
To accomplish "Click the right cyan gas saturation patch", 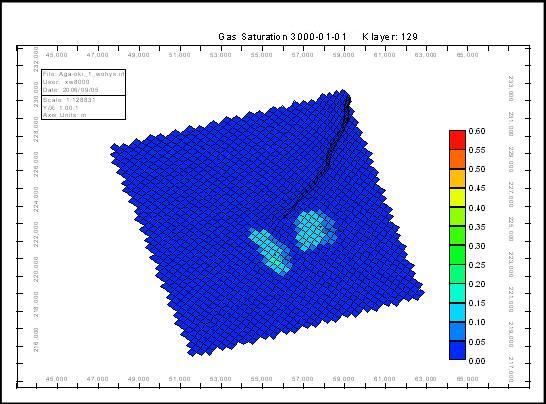I will point(315,231).
